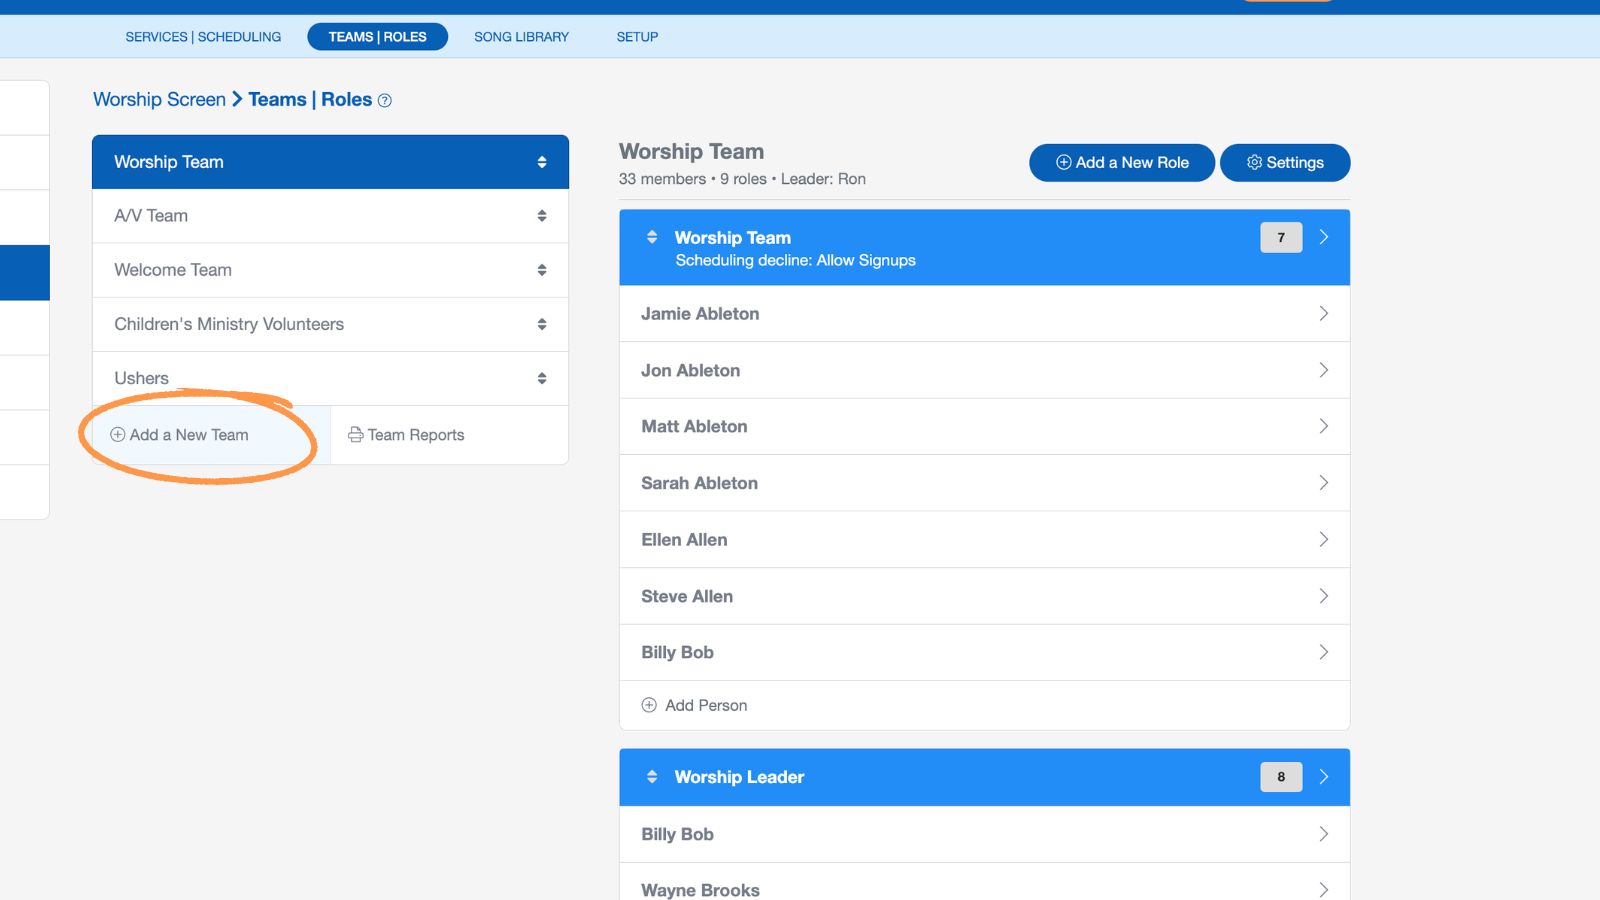Click the Add a New Role button

point(1121,162)
